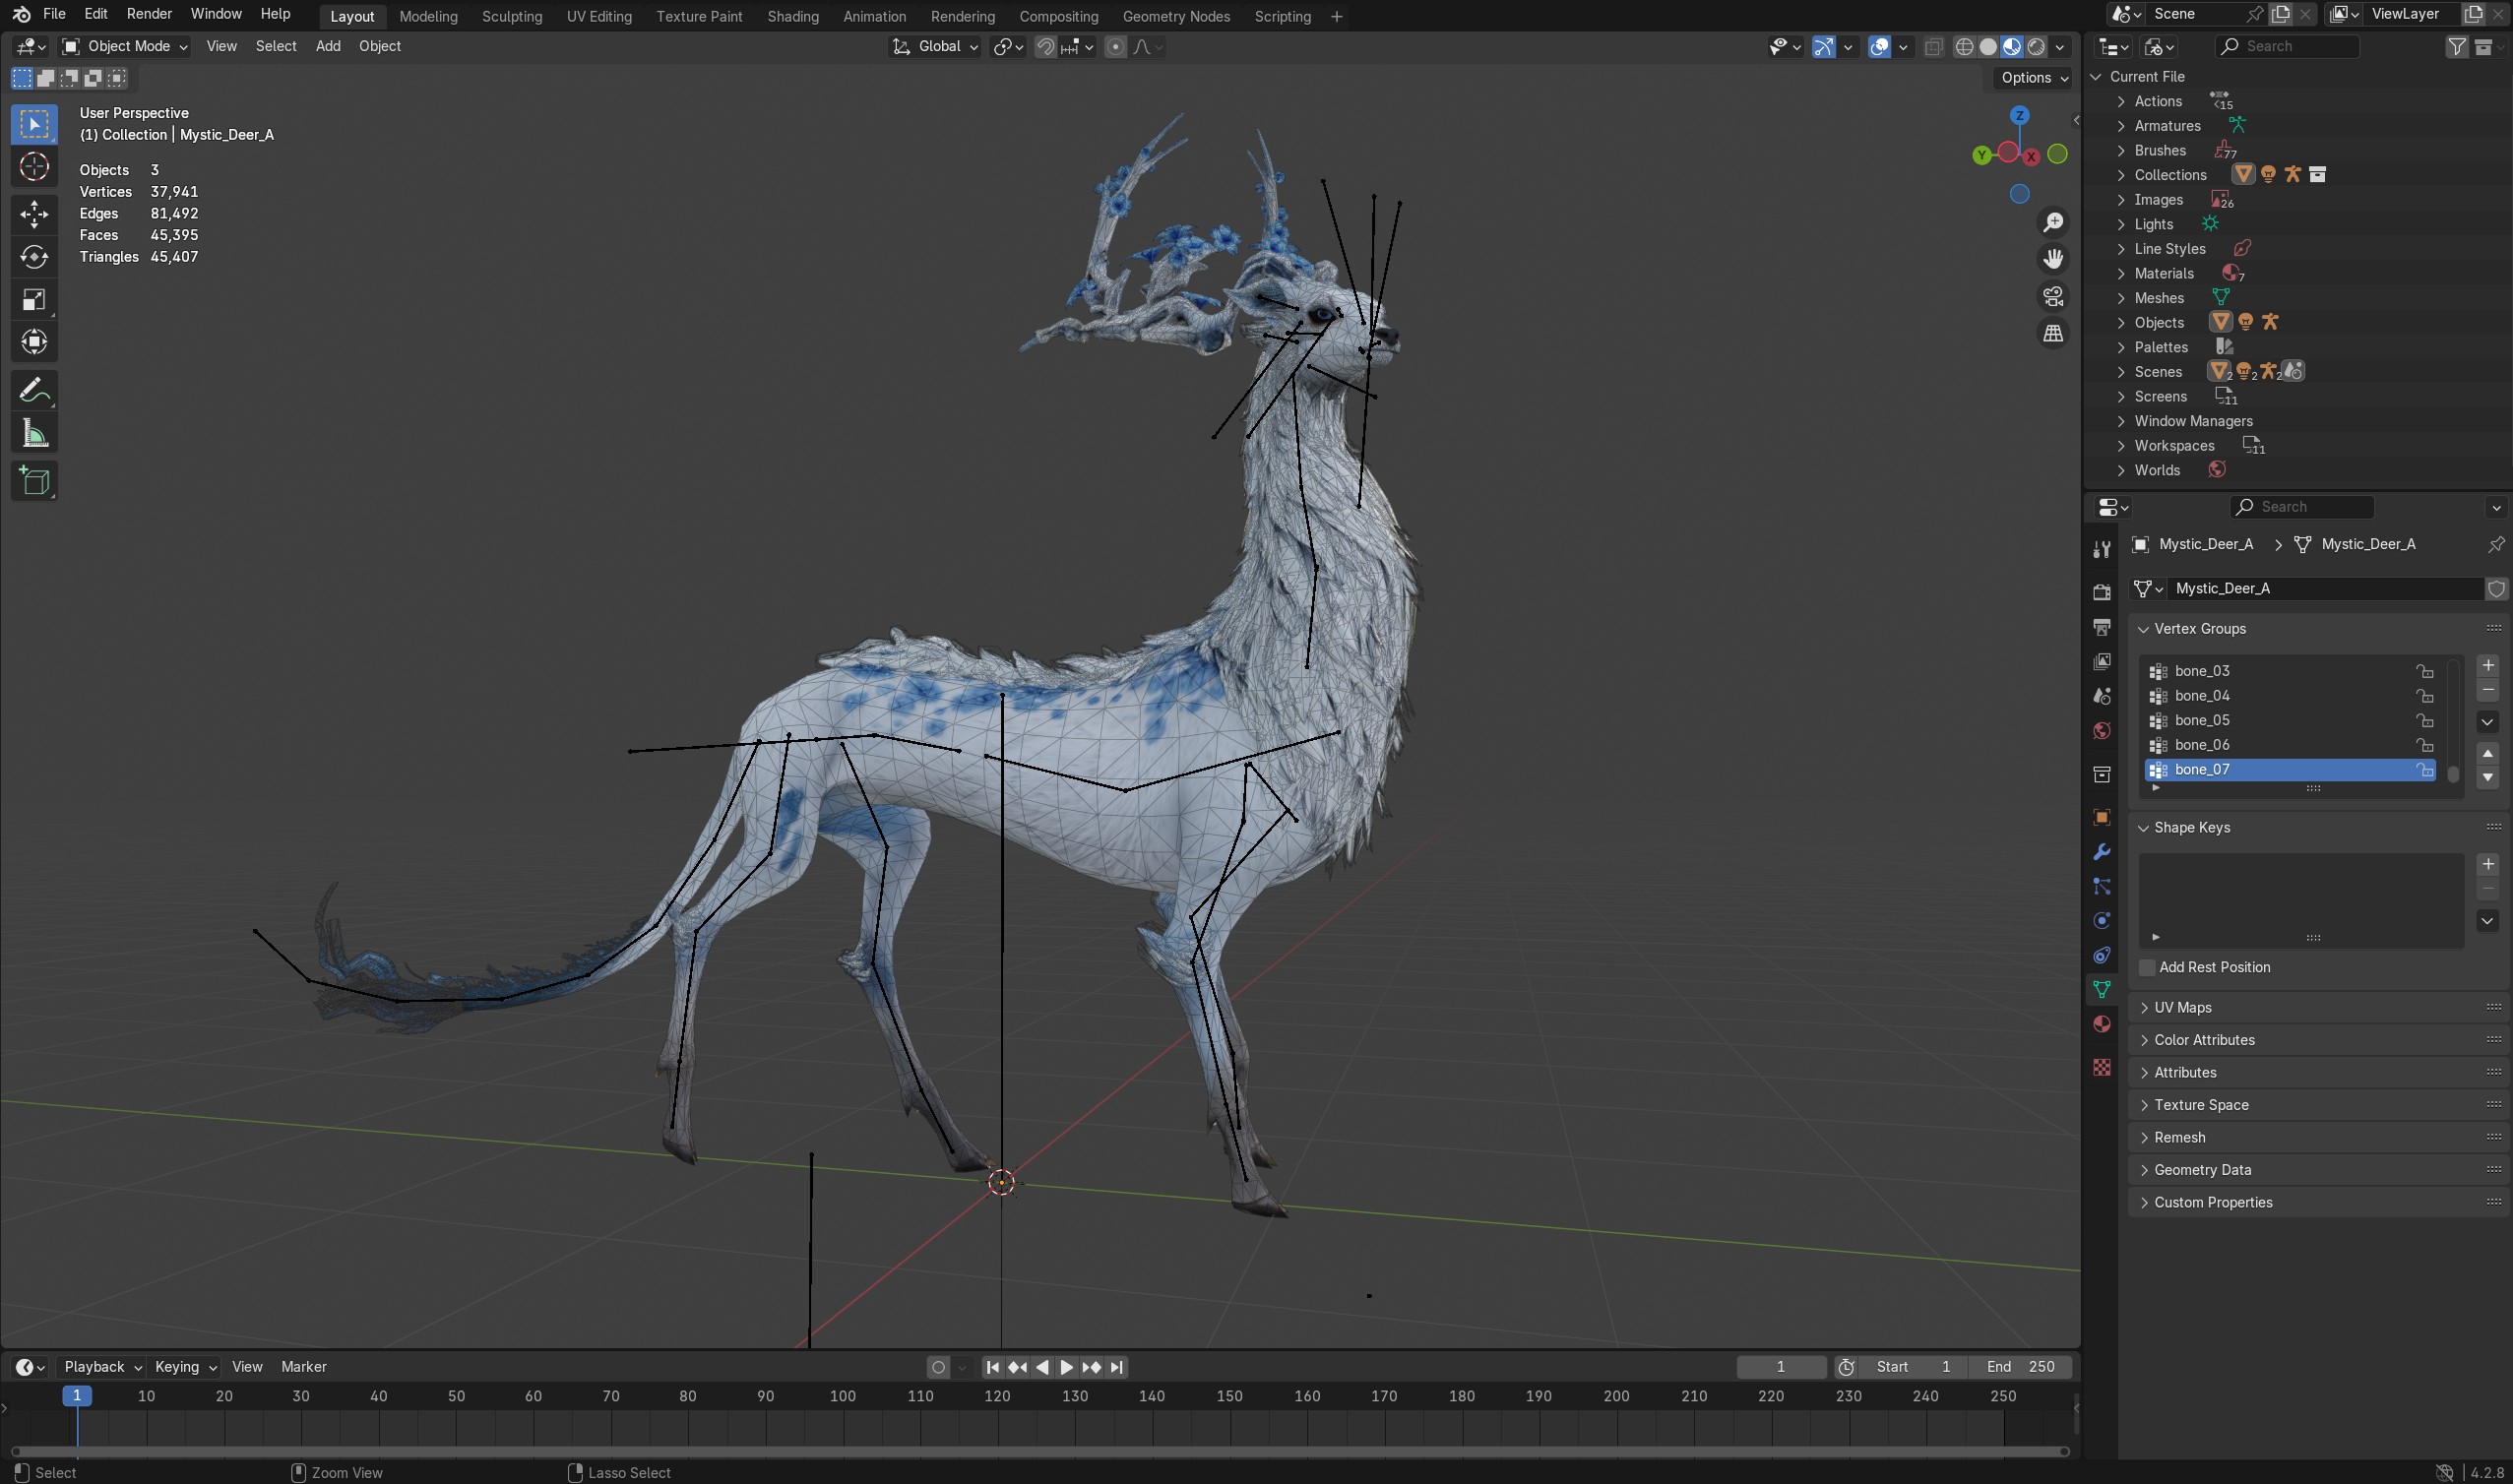
Task: Enable Add Rest Position checkbox
Action: point(2147,967)
